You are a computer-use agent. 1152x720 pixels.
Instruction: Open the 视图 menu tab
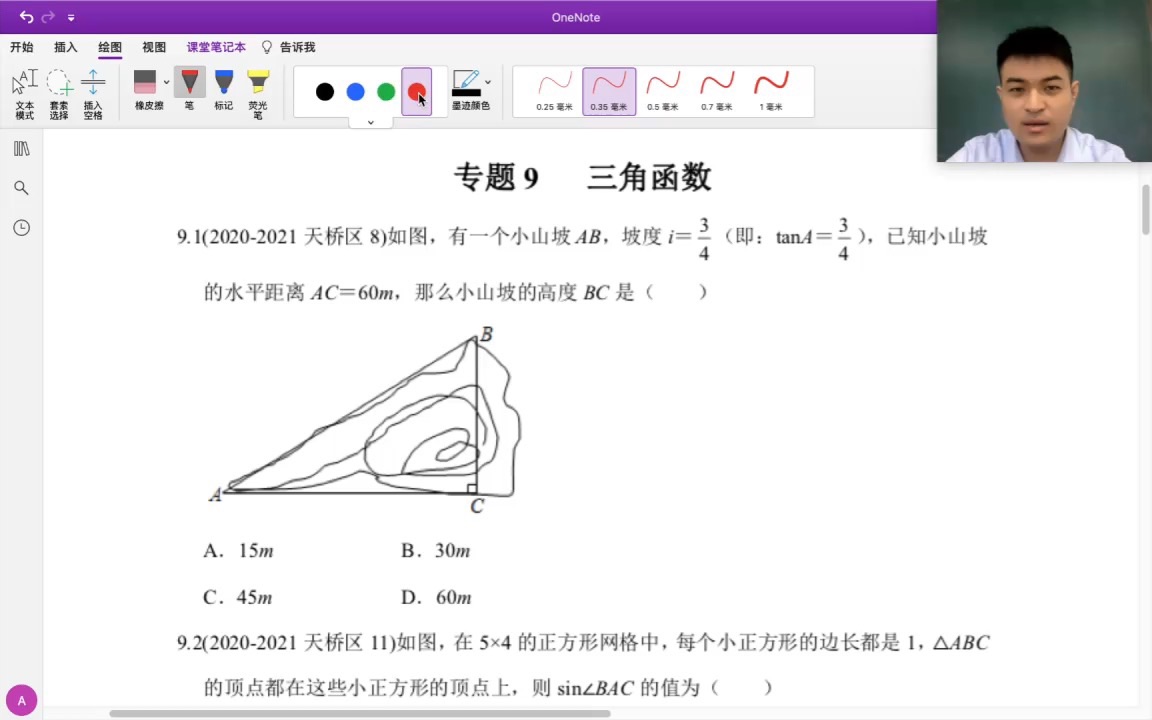click(153, 47)
